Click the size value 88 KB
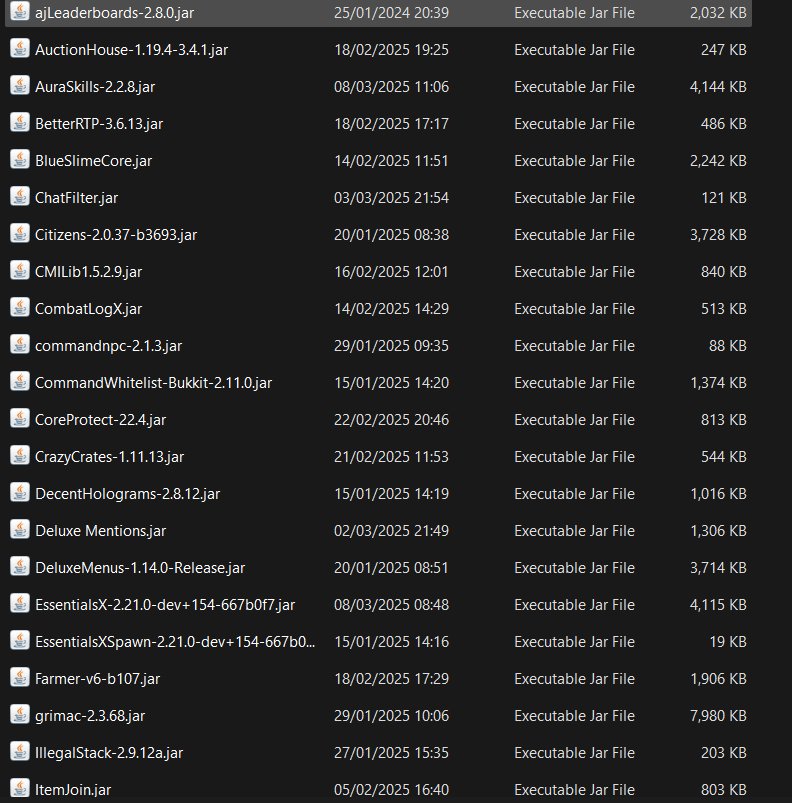 728,346
